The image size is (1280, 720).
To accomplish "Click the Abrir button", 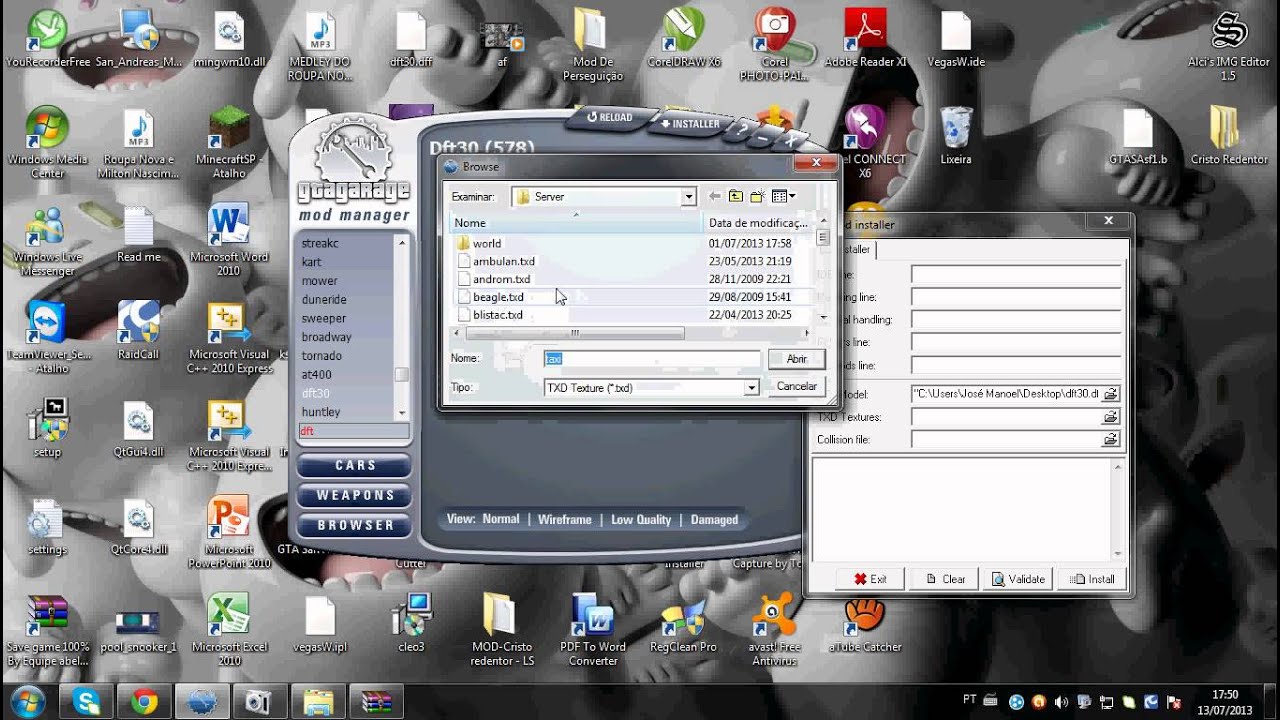I will click(x=796, y=359).
